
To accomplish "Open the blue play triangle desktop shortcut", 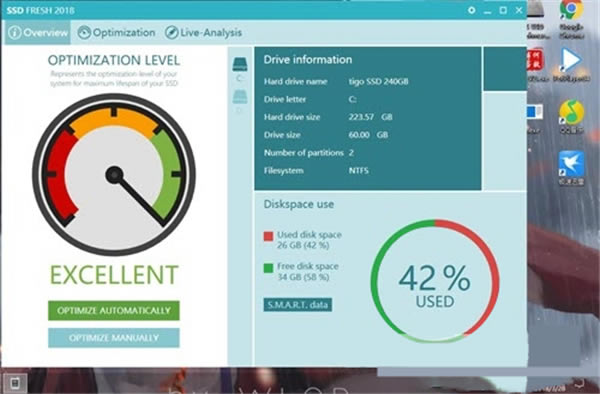I will pyautogui.click(x=571, y=60).
